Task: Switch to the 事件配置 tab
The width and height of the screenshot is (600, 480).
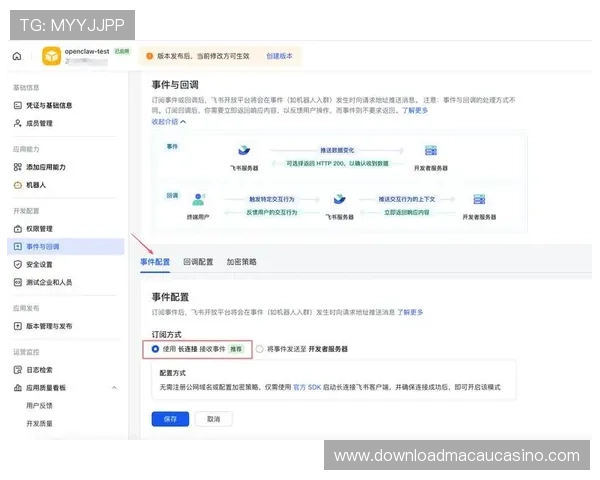Action: pyautogui.click(x=155, y=262)
